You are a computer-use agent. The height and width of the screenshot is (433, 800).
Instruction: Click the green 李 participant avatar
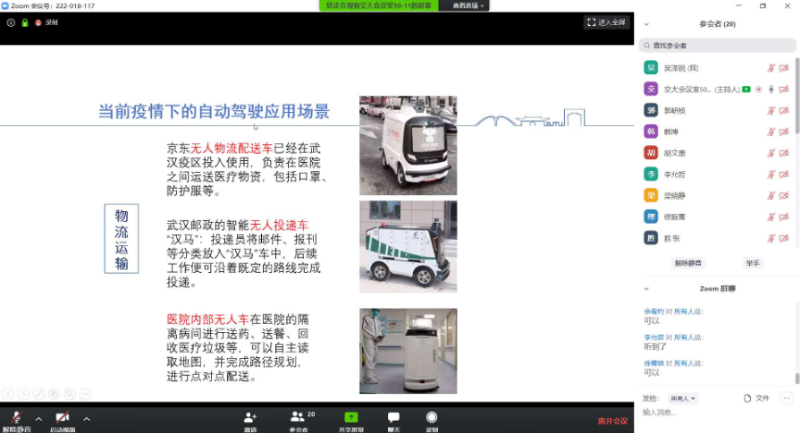point(651,174)
